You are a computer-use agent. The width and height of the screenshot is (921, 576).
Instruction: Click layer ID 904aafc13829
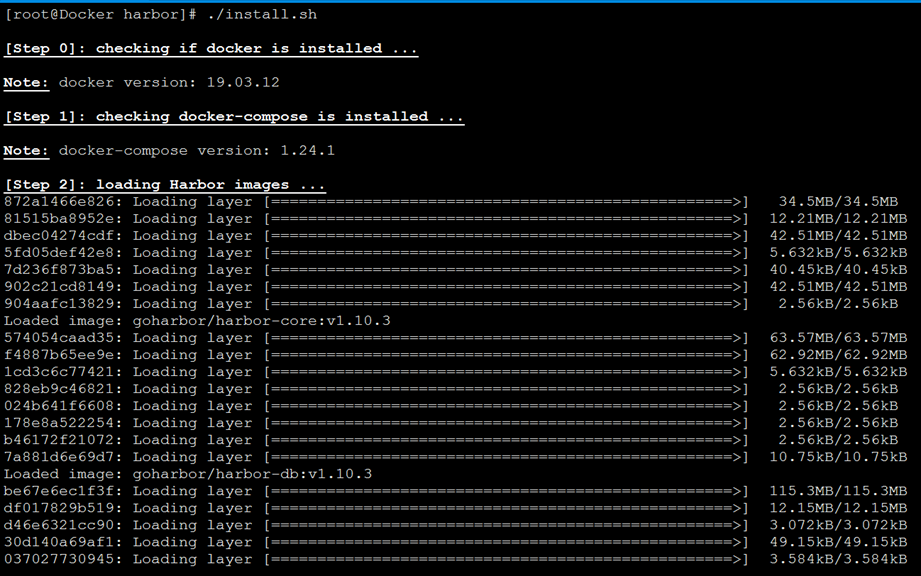59,304
